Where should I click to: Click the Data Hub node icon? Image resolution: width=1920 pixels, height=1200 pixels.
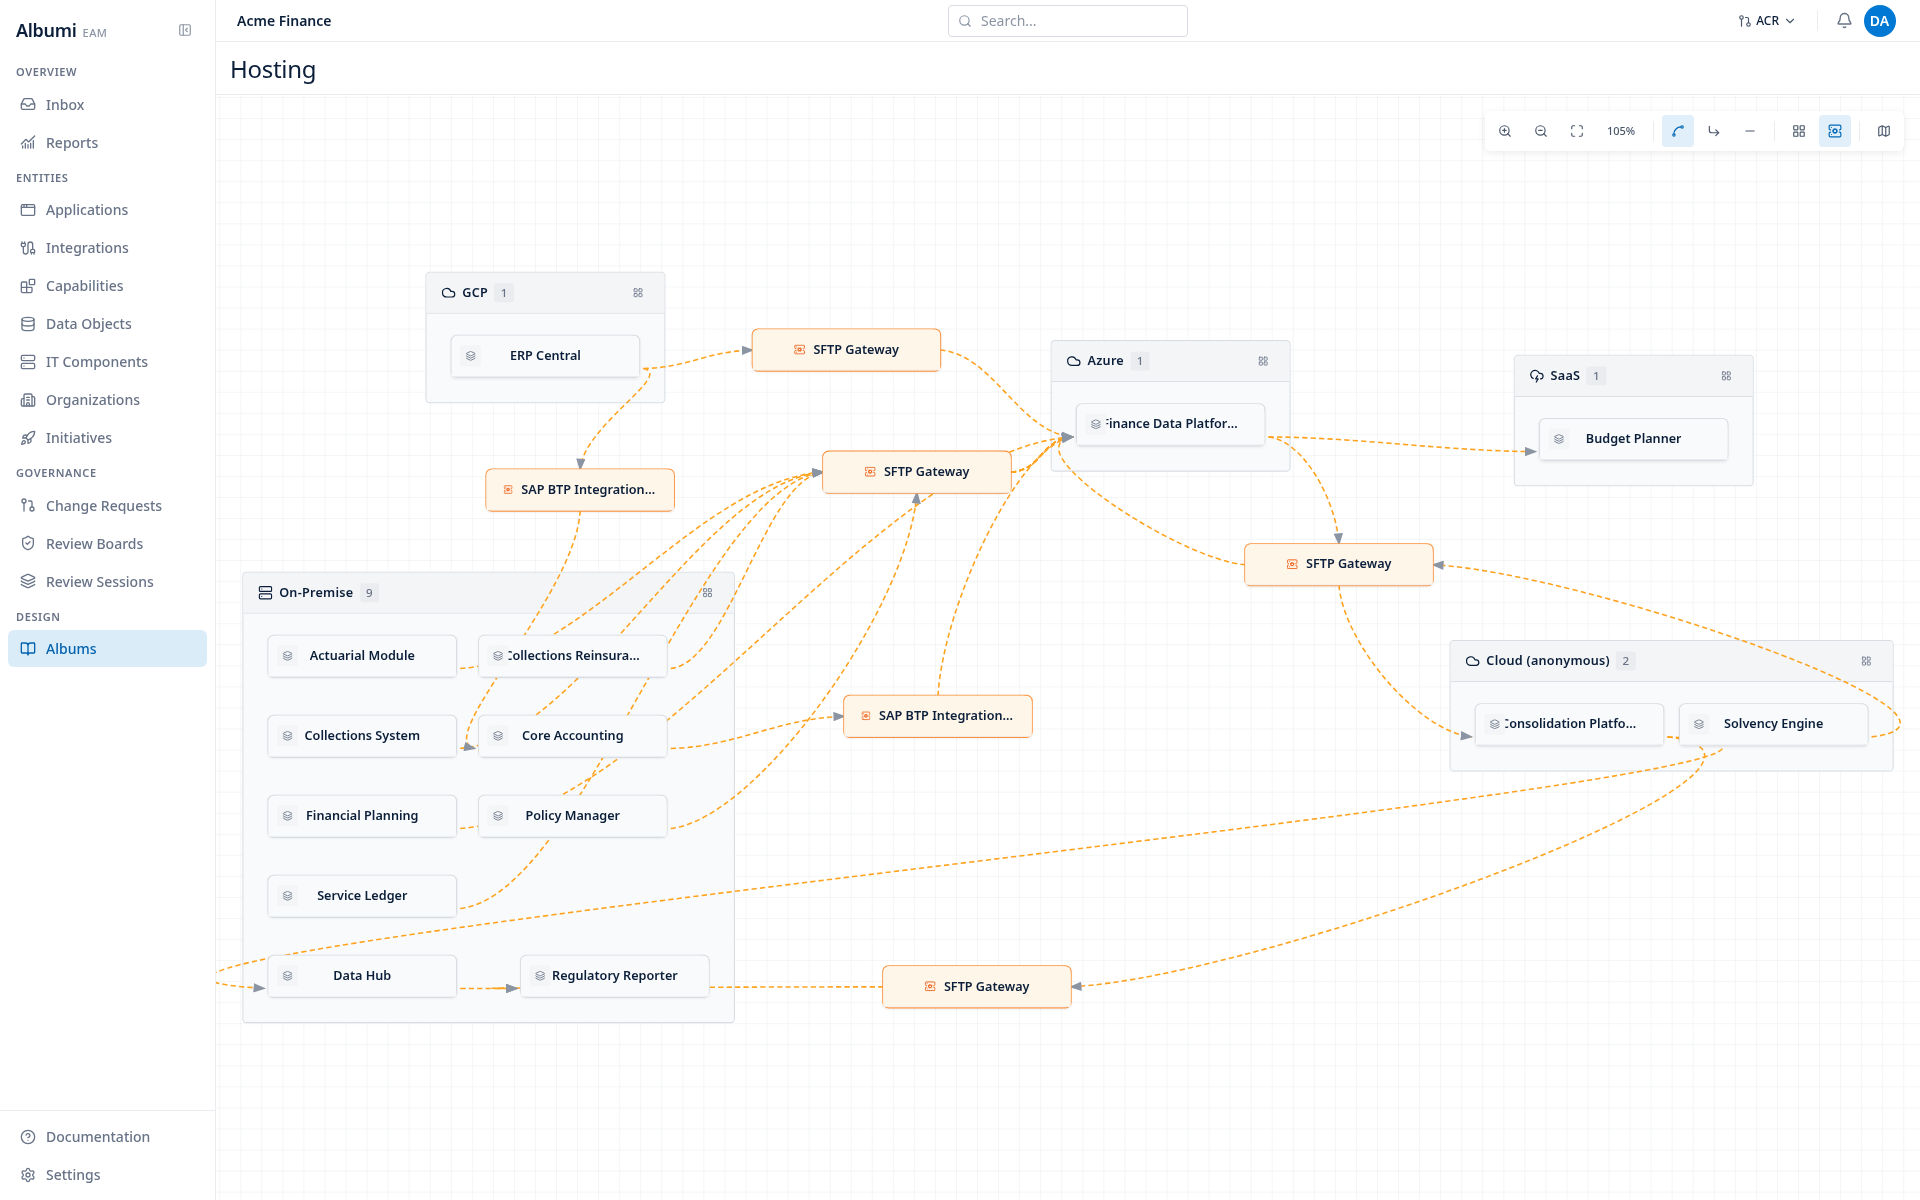pos(288,976)
